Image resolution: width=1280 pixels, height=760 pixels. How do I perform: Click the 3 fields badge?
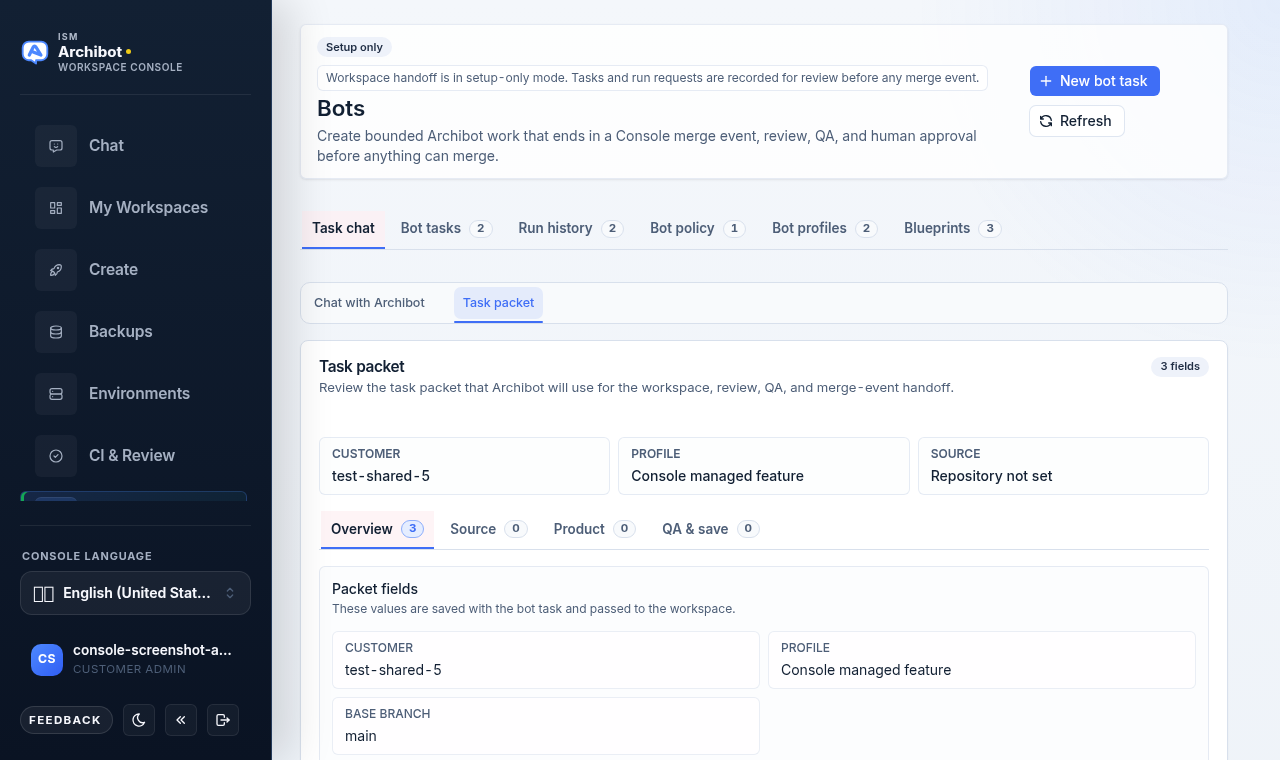[x=1180, y=367]
